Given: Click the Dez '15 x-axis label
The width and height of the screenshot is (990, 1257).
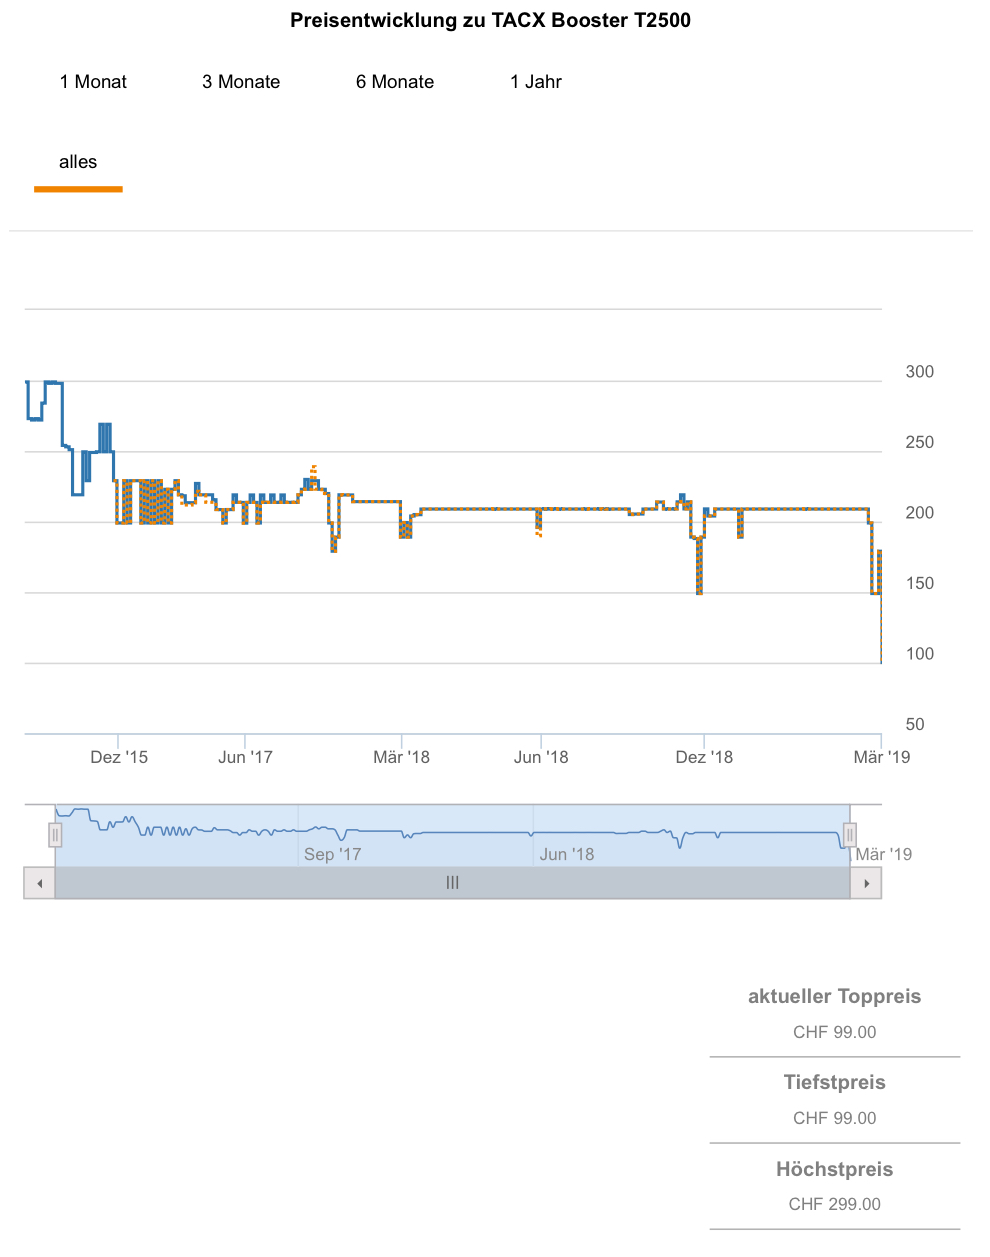Looking at the screenshot, I should (x=119, y=757).
